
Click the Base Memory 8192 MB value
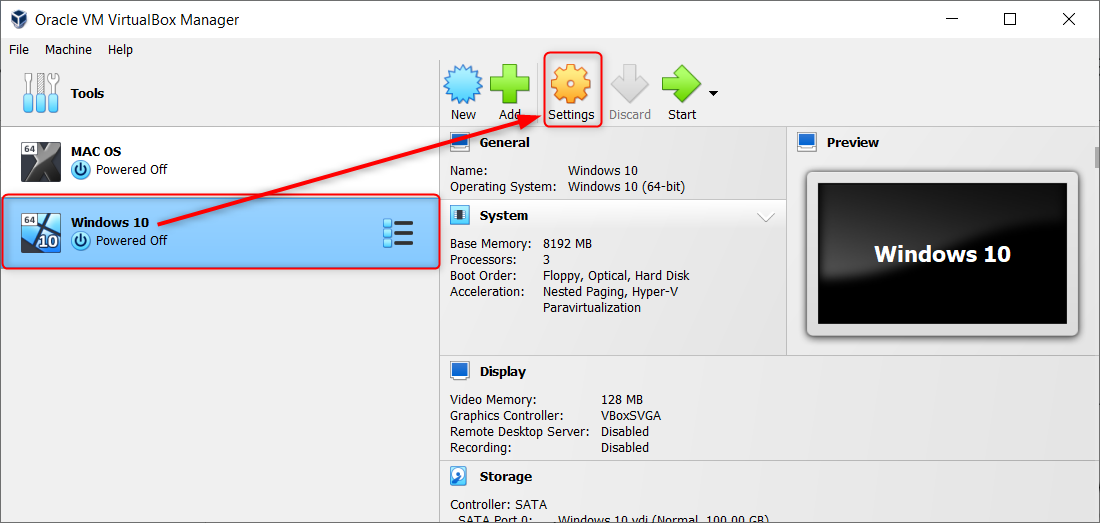click(x=568, y=244)
